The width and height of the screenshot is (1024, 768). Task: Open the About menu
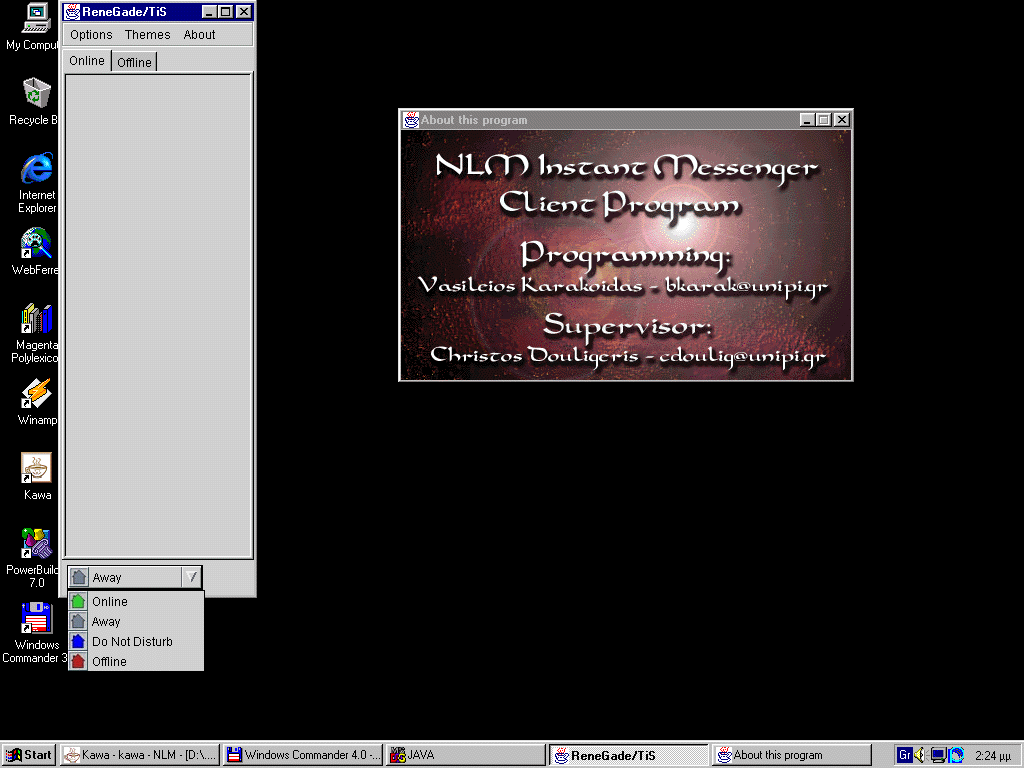(x=199, y=35)
